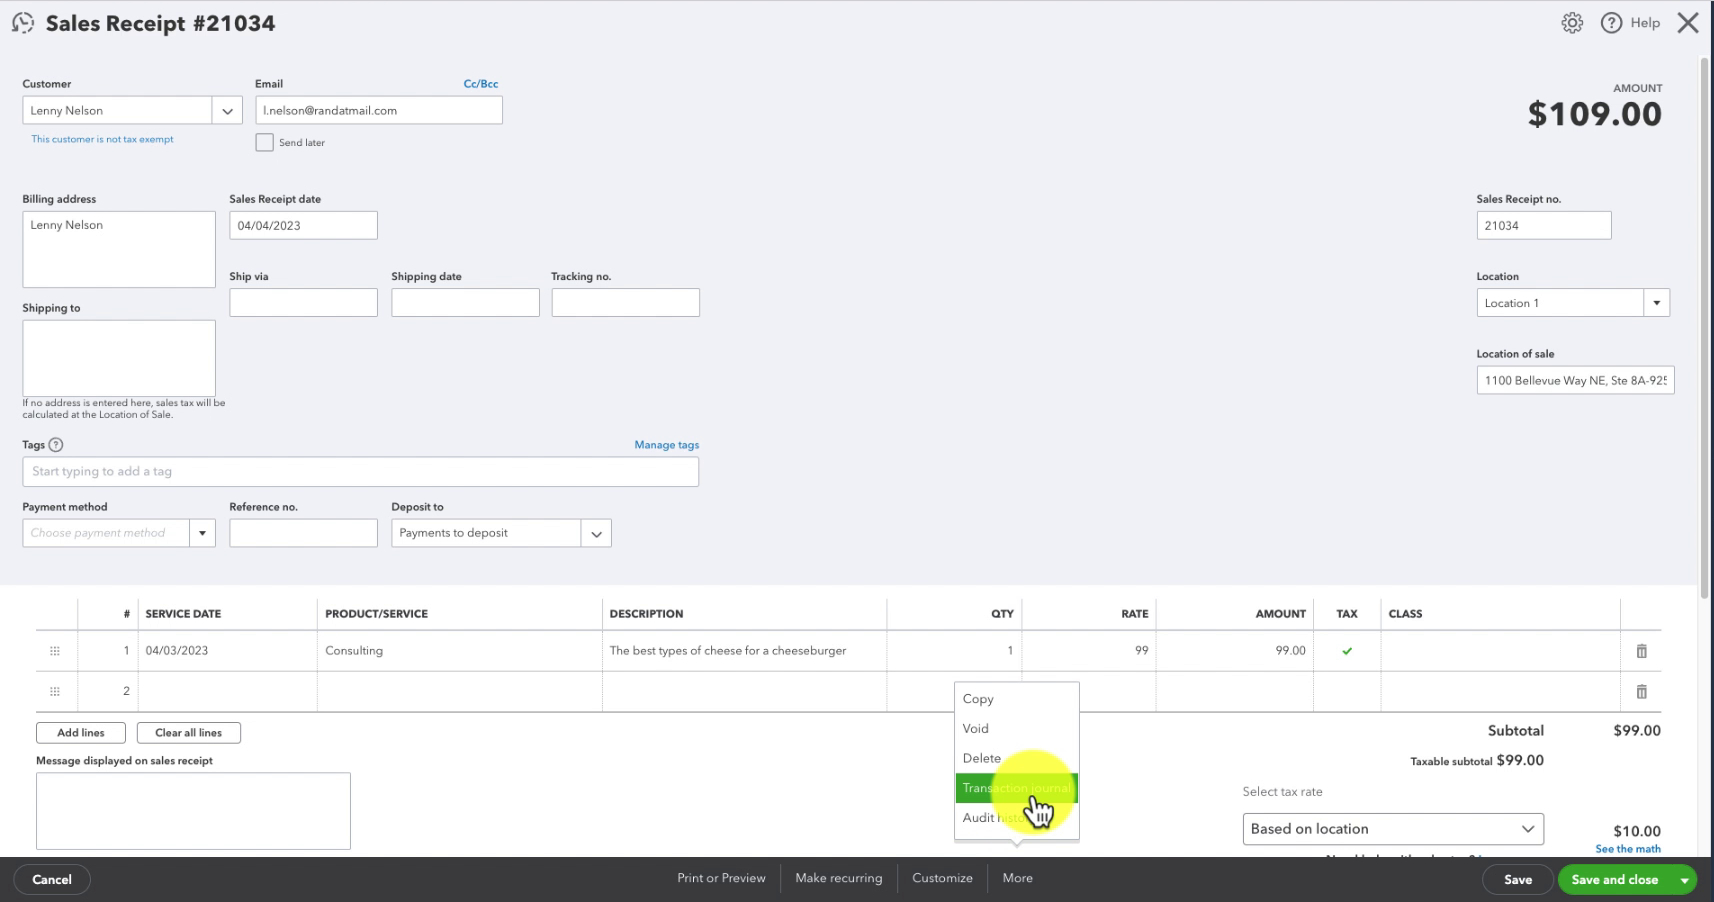This screenshot has height=902, width=1714.
Task: Select Void in the popup menu
Action: 1017,729
